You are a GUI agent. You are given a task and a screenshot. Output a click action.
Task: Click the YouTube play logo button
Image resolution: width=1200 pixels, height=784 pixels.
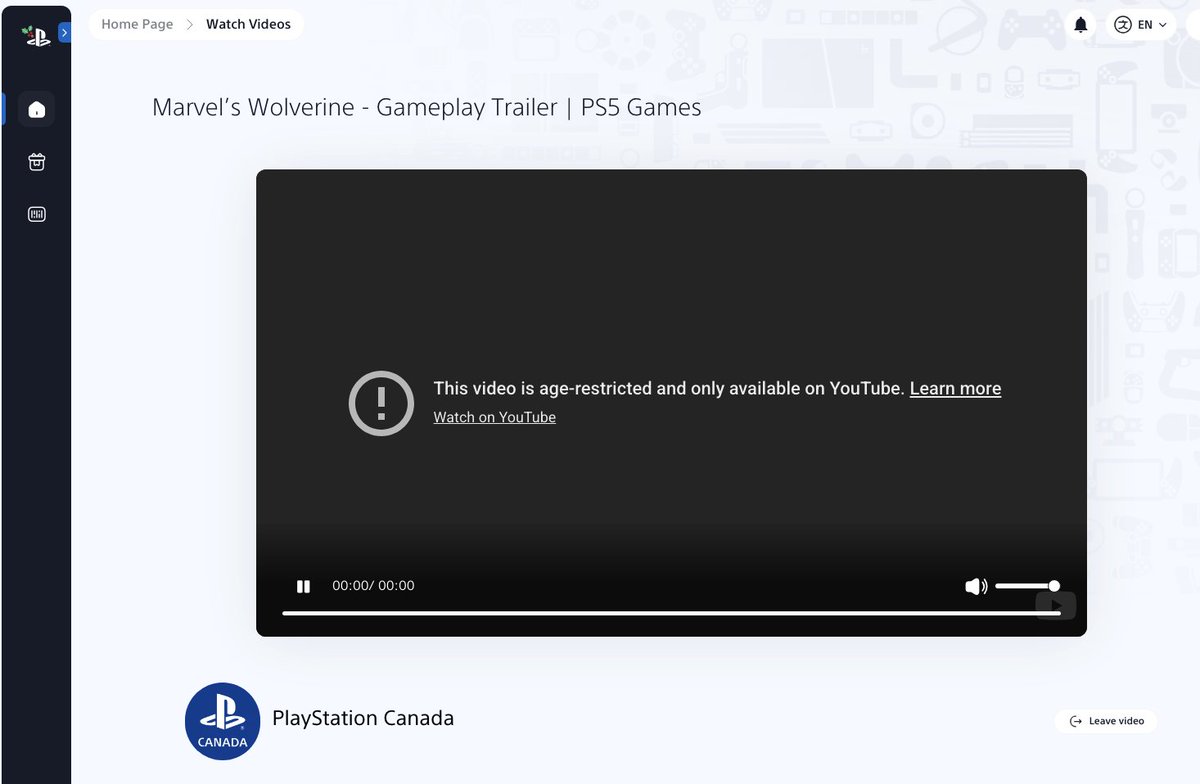1055,605
